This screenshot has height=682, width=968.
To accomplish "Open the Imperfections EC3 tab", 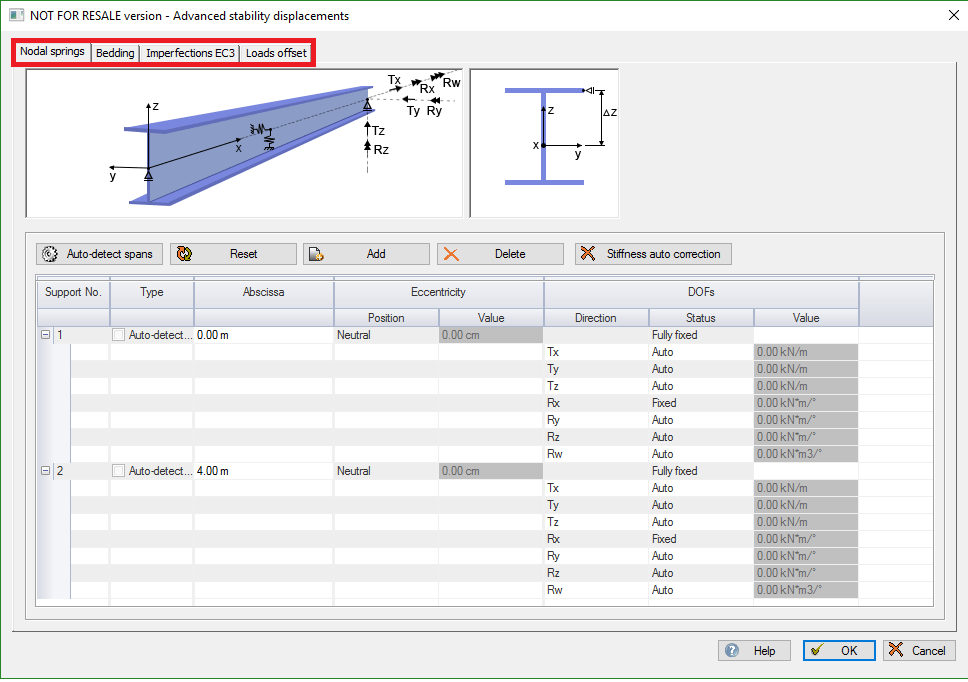I will [x=190, y=53].
